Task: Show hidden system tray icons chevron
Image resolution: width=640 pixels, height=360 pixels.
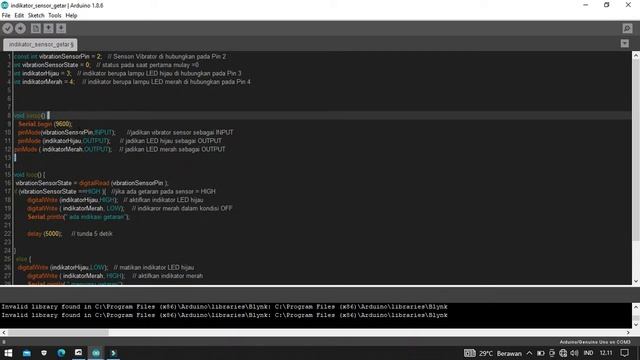Action: [x=529, y=353]
